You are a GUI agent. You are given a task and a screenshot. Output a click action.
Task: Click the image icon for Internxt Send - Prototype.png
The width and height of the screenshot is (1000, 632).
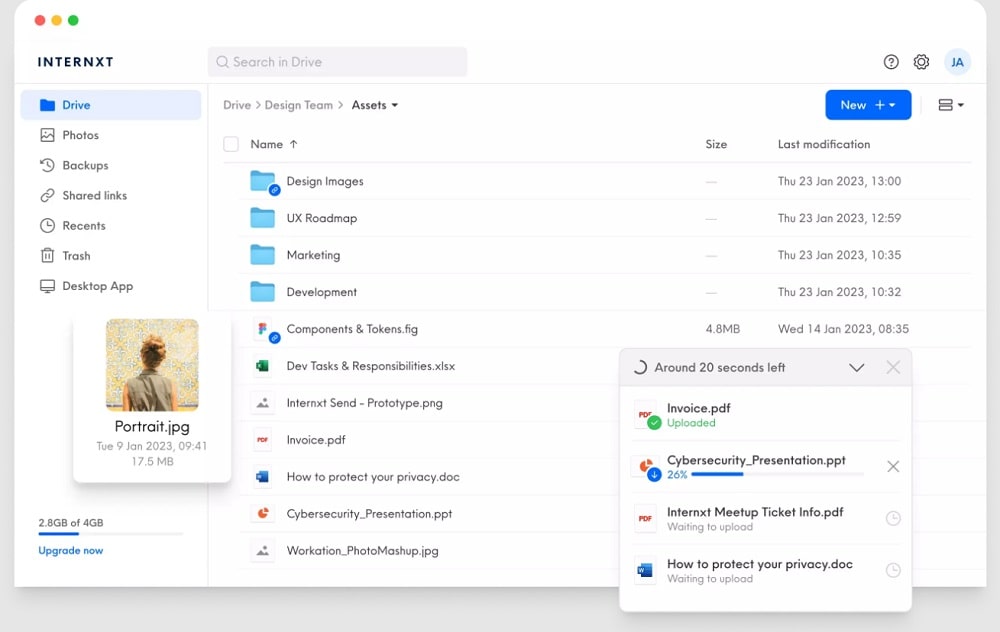point(262,403)
